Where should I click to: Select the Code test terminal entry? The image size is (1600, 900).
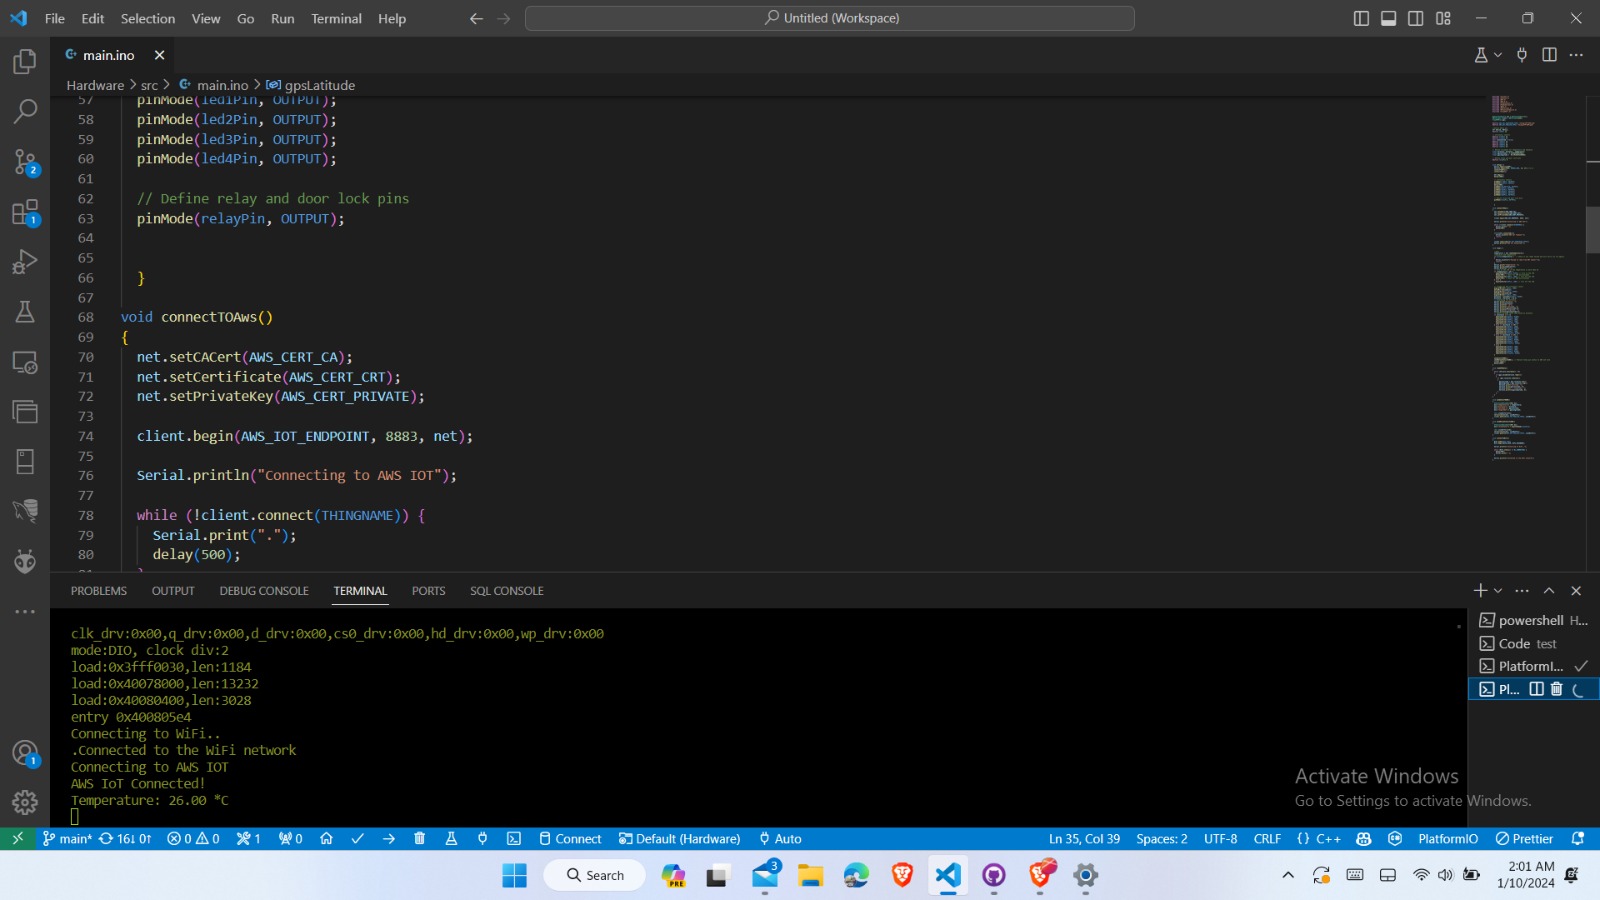coord(1533,643)
